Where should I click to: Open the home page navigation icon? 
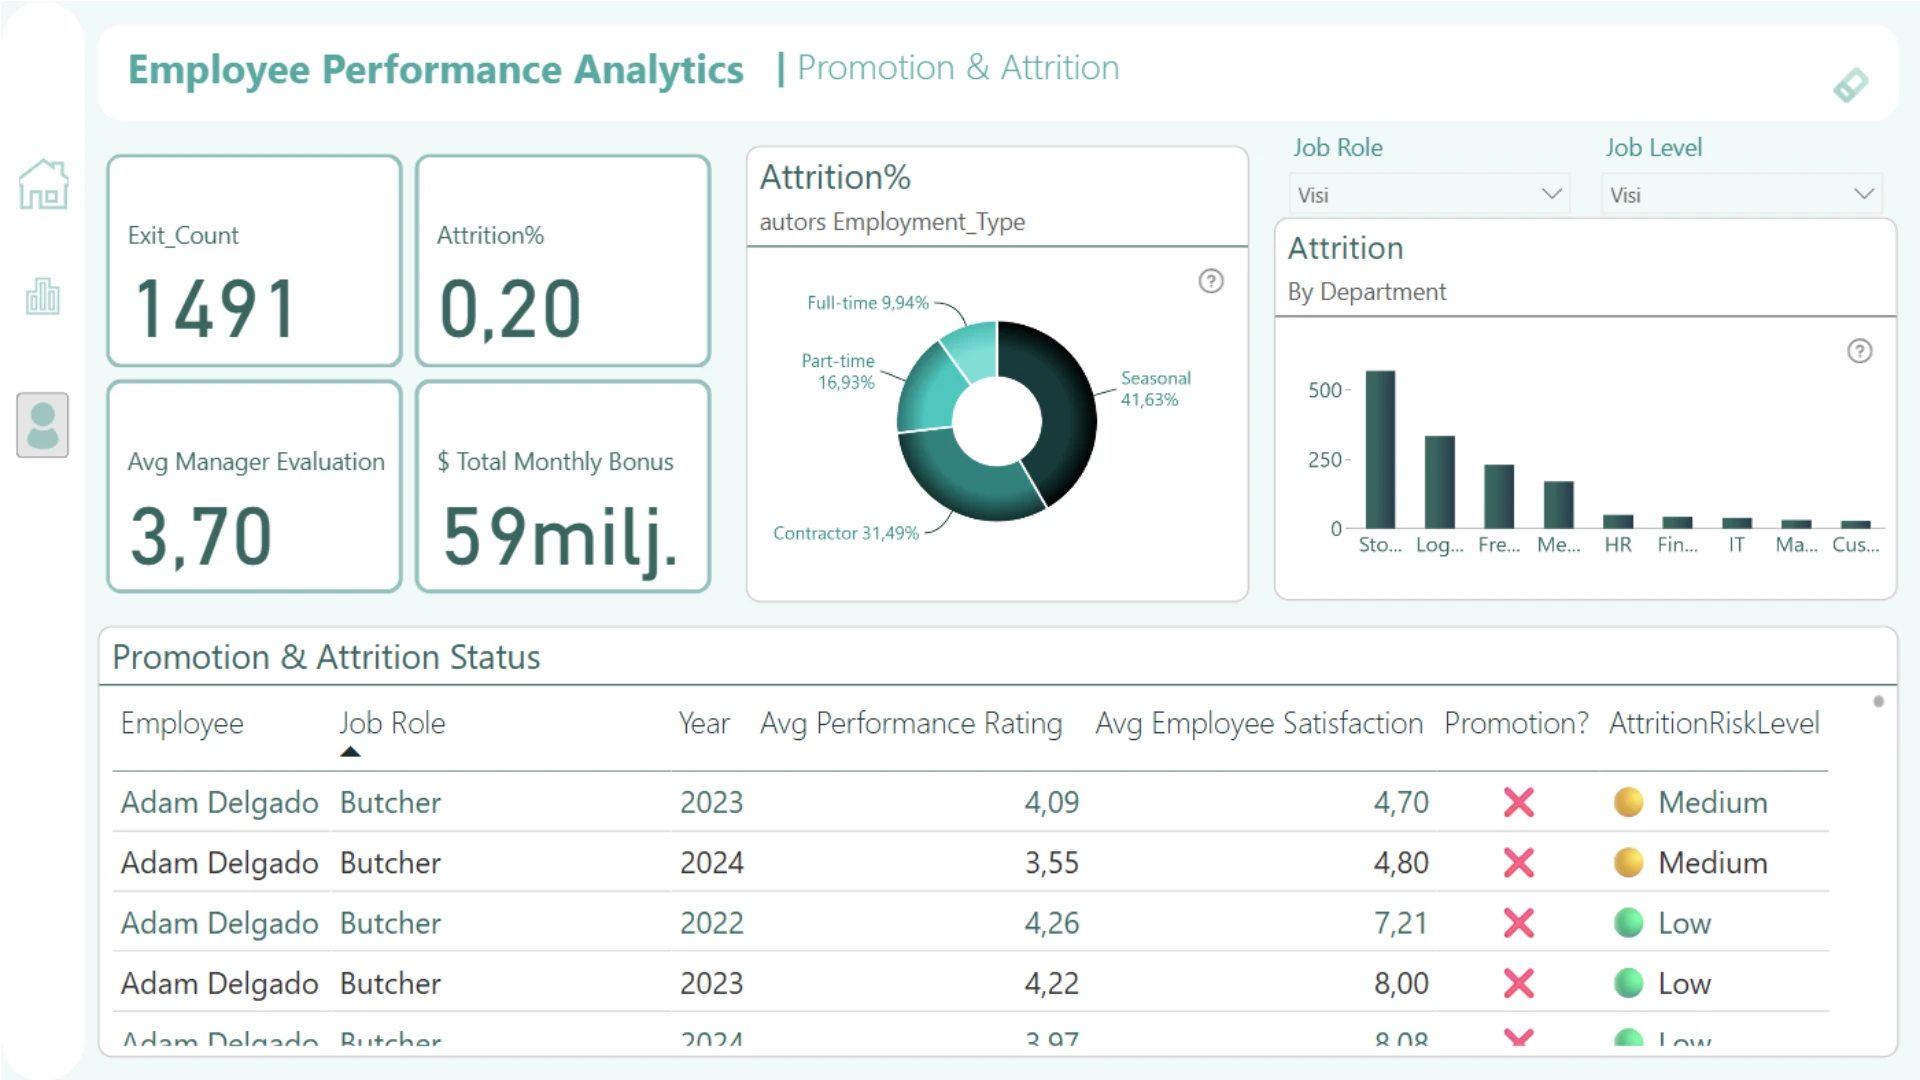pos(43,185)
